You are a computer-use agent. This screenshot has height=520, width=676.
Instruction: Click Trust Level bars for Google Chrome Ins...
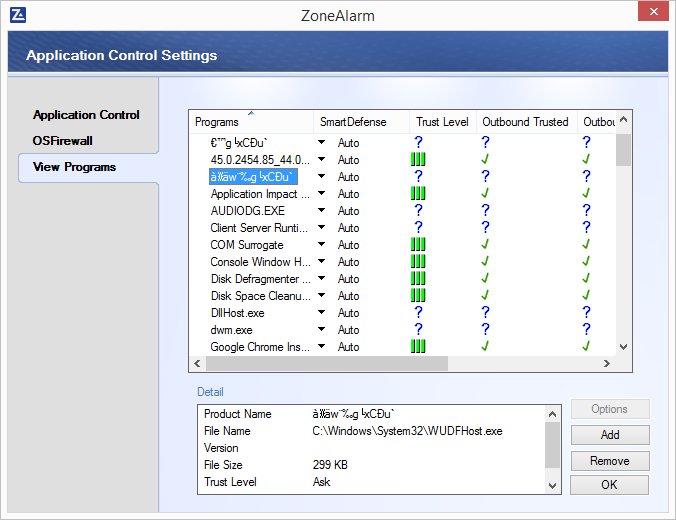[x=418, y=346]
